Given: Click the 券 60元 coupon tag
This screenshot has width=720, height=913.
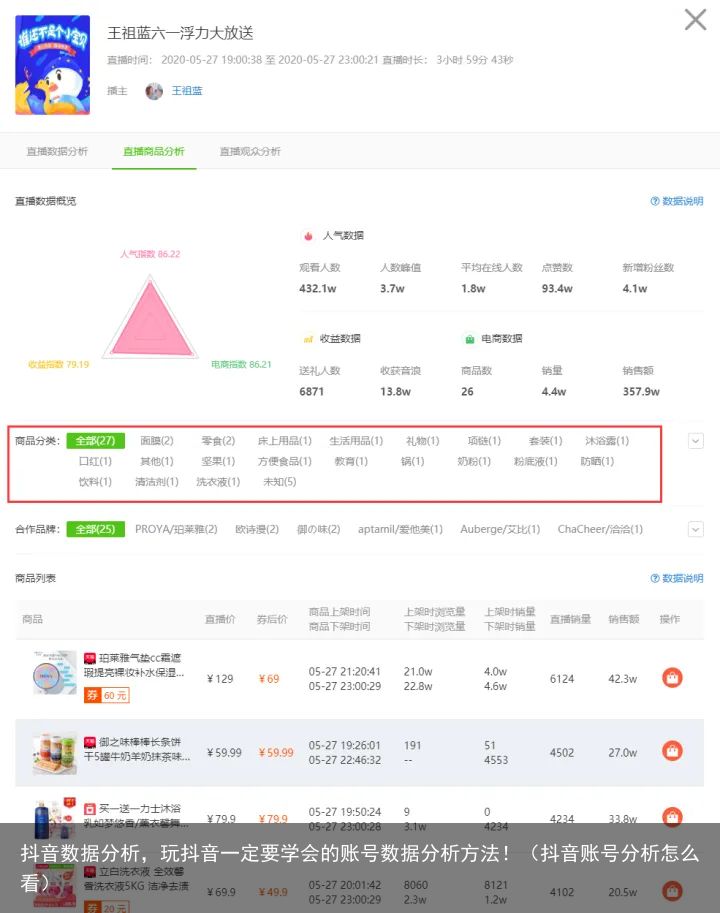Looking at the screenshot, I should coord(107,695).
